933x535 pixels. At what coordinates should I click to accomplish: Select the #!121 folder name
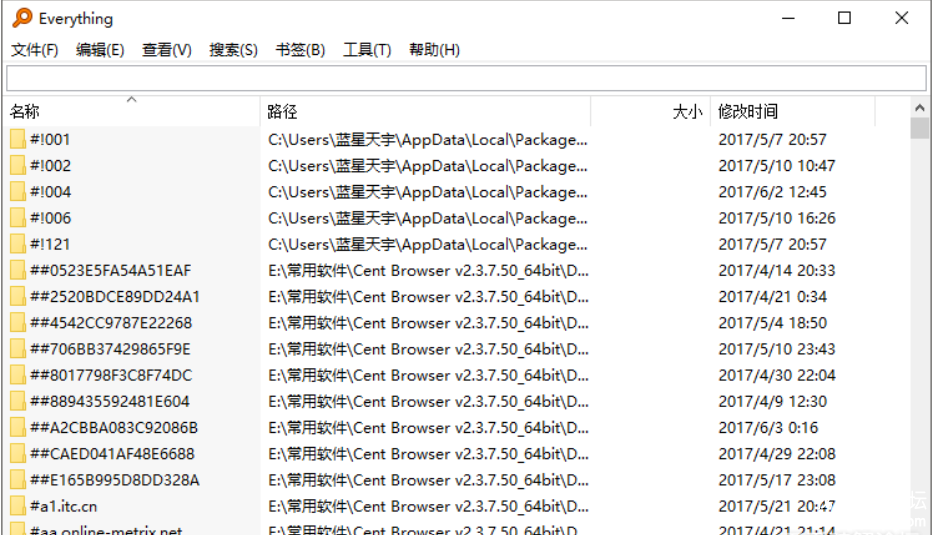coord(51,244)
